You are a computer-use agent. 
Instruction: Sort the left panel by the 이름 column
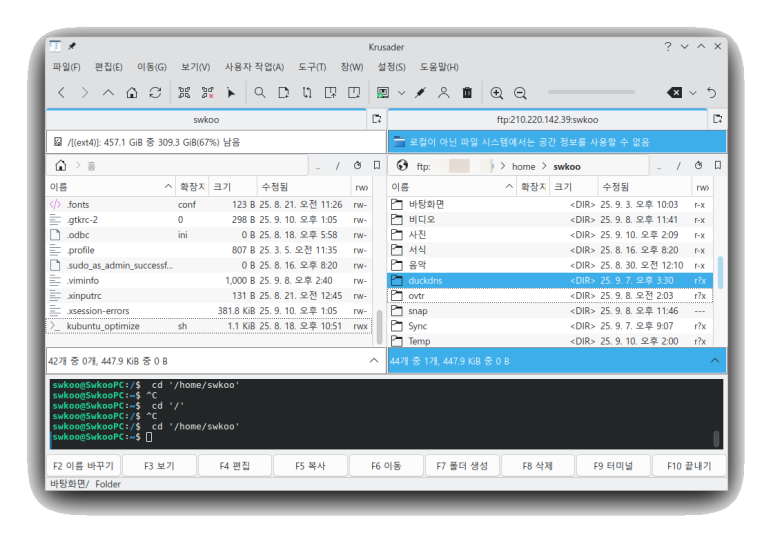111,187
